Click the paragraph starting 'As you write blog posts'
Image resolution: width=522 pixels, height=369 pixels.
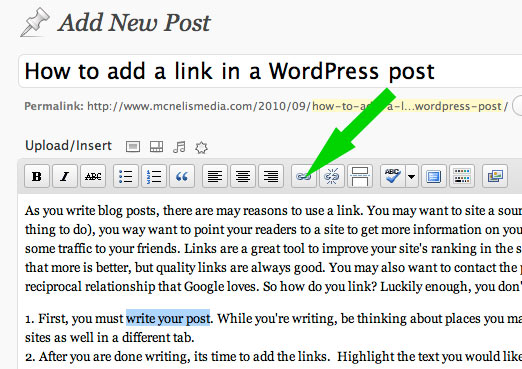click(x=273, y=248)
